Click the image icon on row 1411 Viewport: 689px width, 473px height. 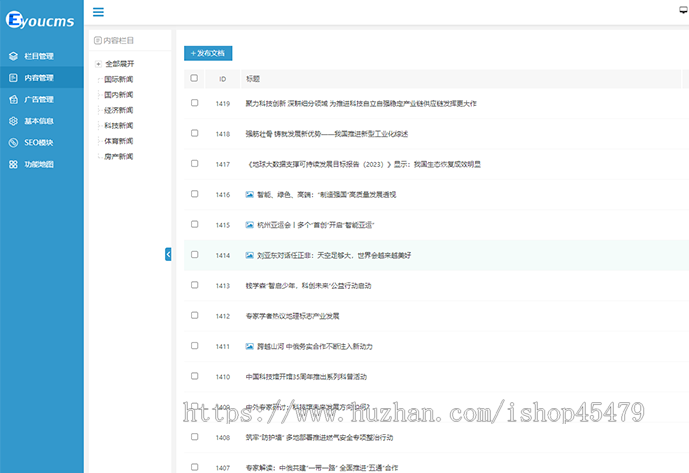[x=250, y=346]
